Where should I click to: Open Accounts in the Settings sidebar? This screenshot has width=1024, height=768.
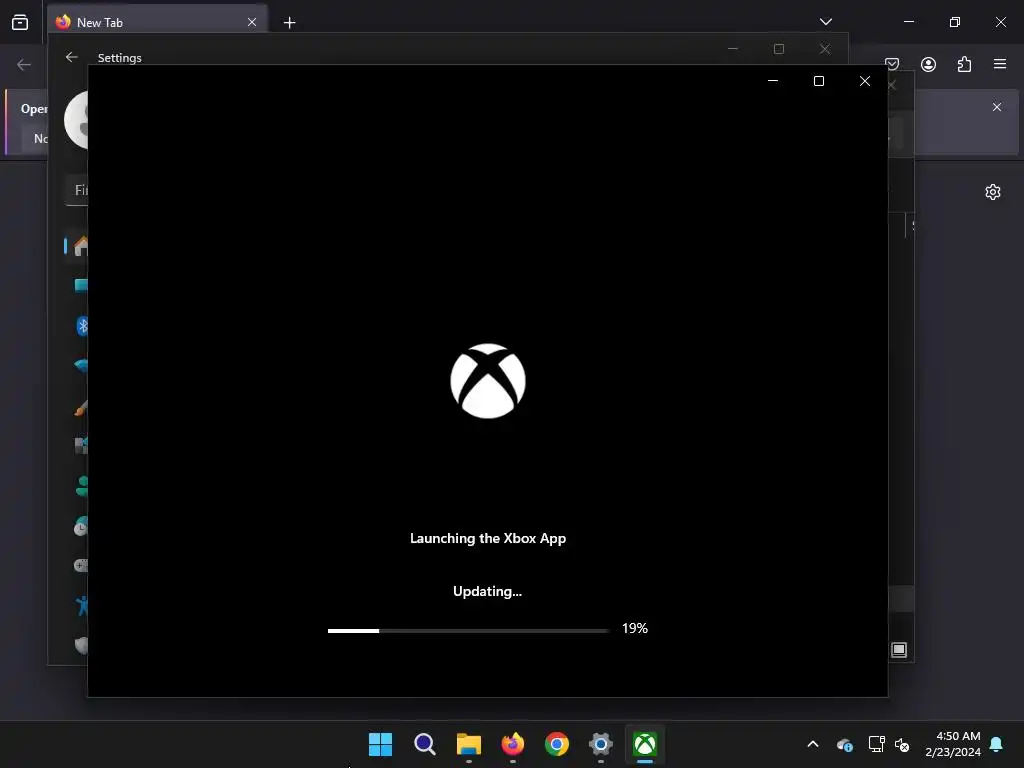82,486
